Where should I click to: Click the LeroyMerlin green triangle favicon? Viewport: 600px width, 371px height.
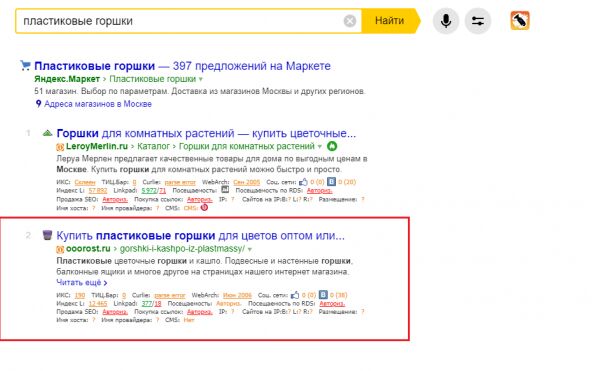47,133
